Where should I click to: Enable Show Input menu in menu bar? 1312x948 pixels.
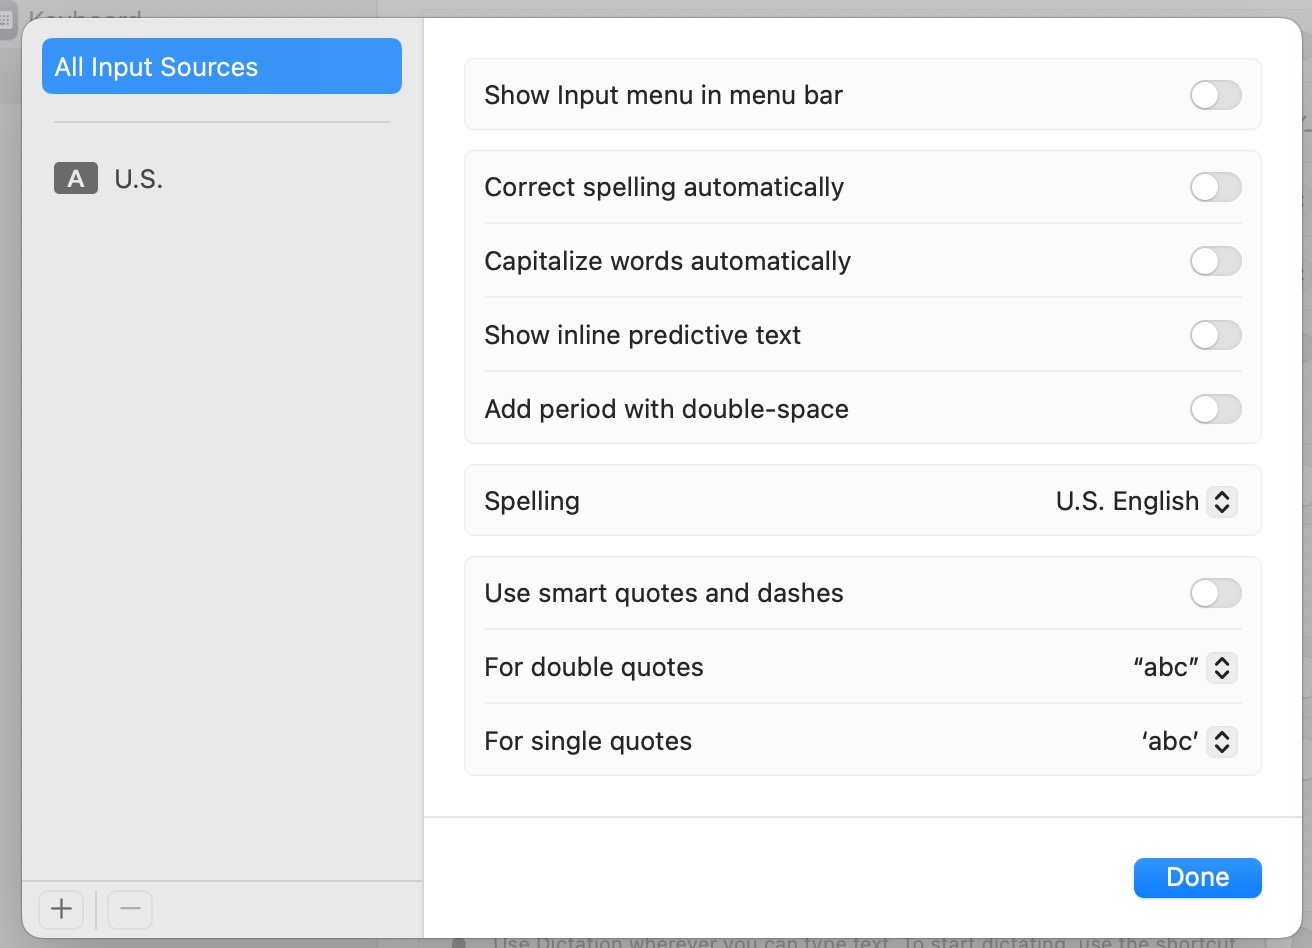point(1215,95)
